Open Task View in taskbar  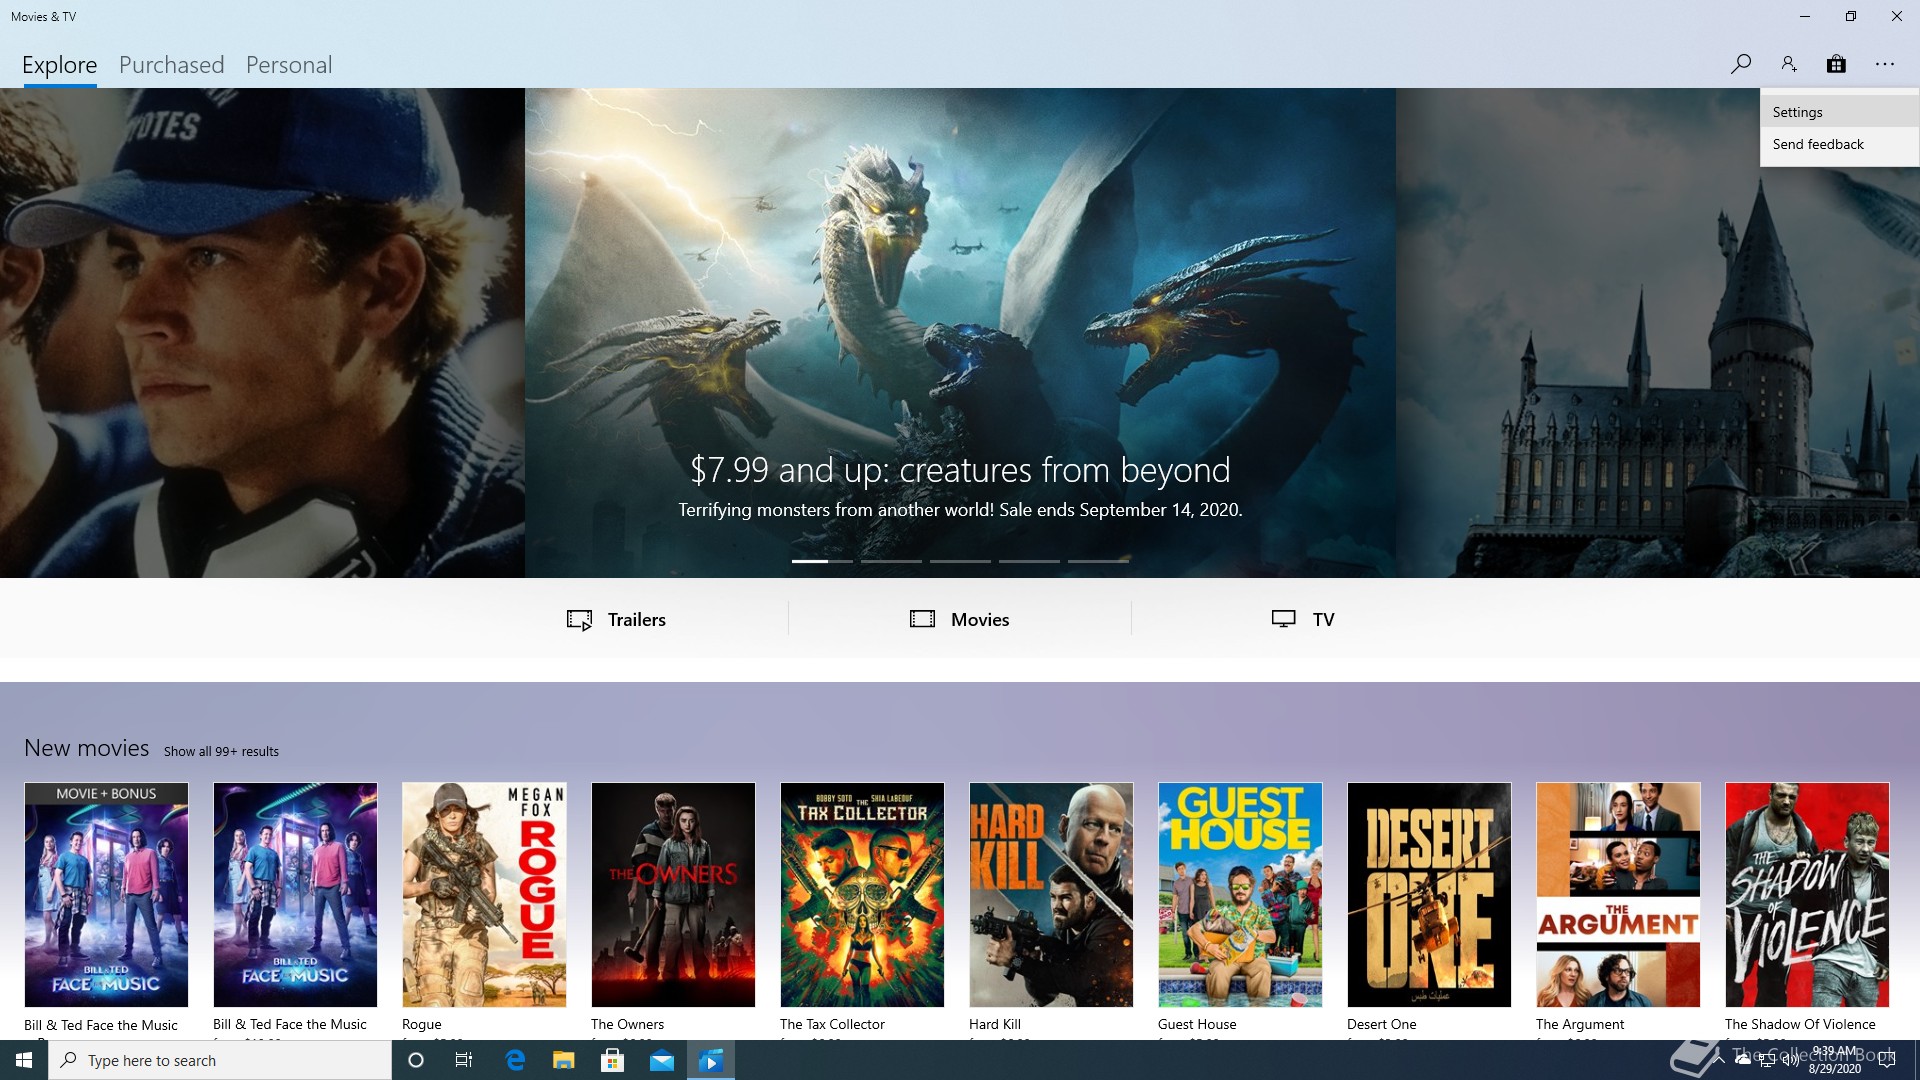pos(464,1060)
